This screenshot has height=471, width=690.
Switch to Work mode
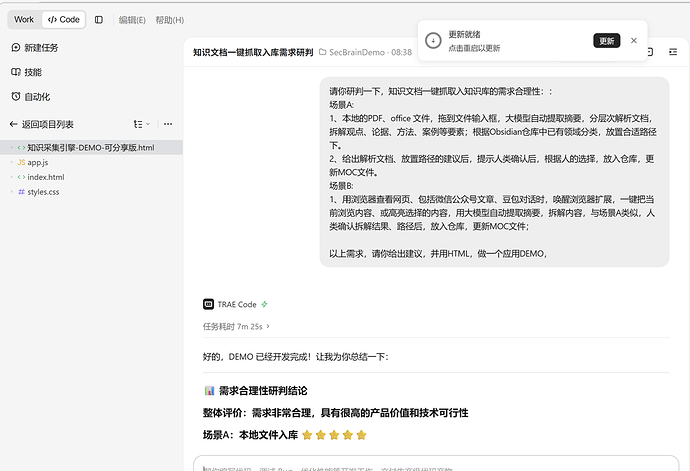click(x=24, y=20)
